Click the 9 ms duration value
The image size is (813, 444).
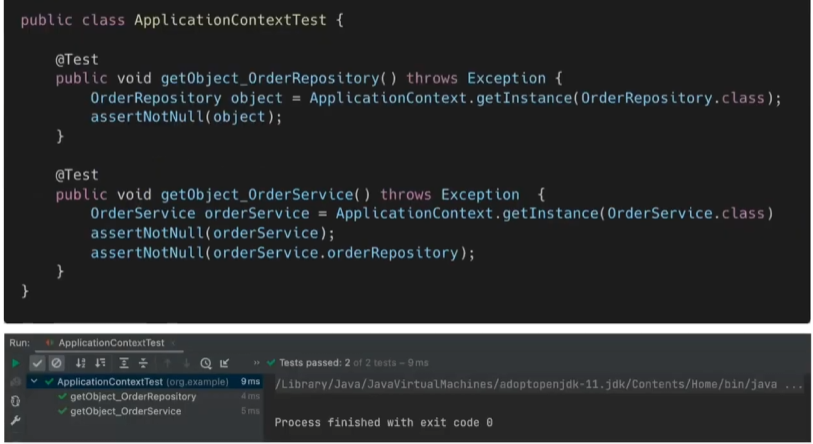(x=250, y=382)
